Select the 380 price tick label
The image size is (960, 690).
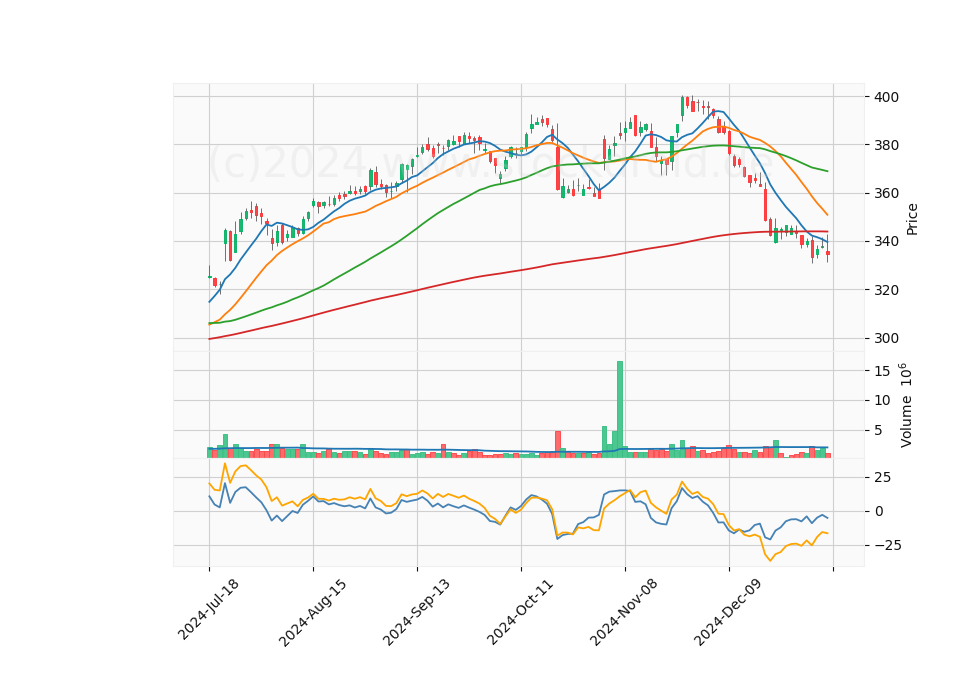click(887, 146)
